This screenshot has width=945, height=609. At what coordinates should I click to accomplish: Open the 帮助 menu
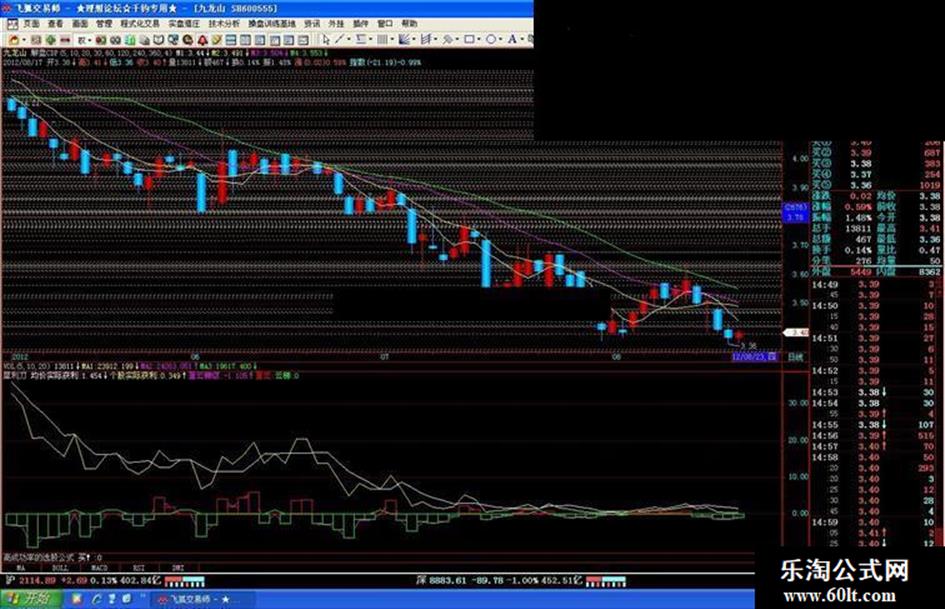(x=409, y=24)
